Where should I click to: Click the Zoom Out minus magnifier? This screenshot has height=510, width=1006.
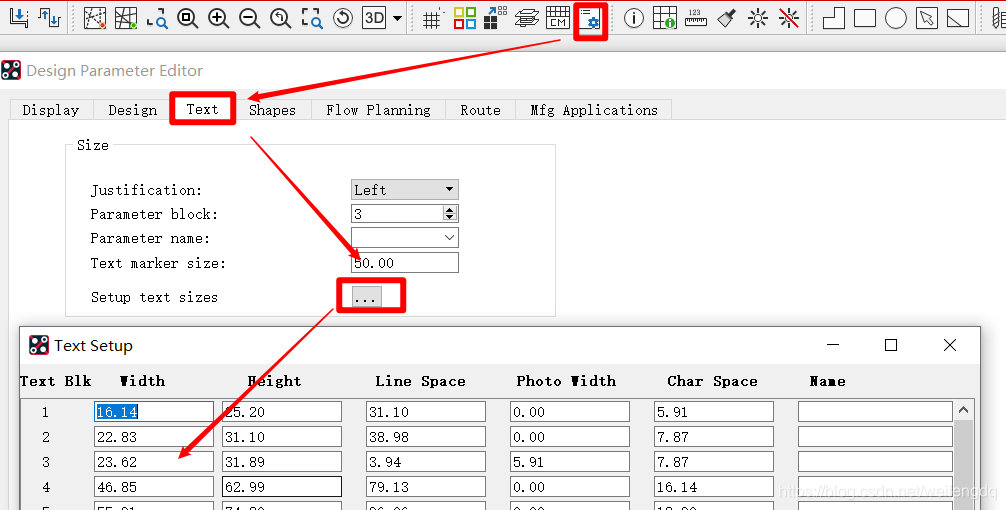point(249,18)
